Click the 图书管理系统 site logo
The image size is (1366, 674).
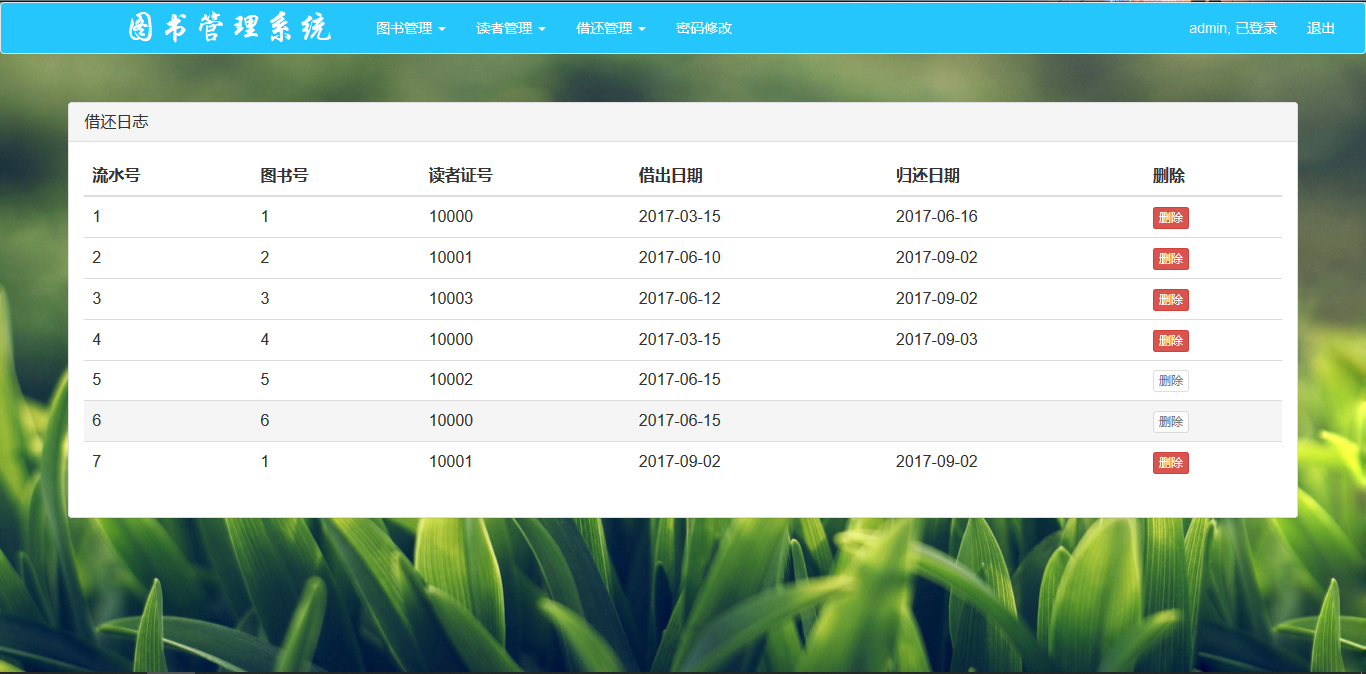[229, 28]
